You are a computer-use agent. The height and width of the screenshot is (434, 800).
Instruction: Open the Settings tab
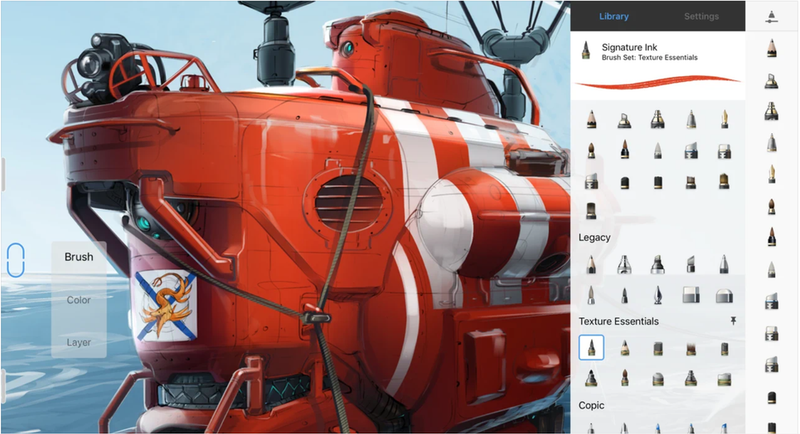point(701,16)
